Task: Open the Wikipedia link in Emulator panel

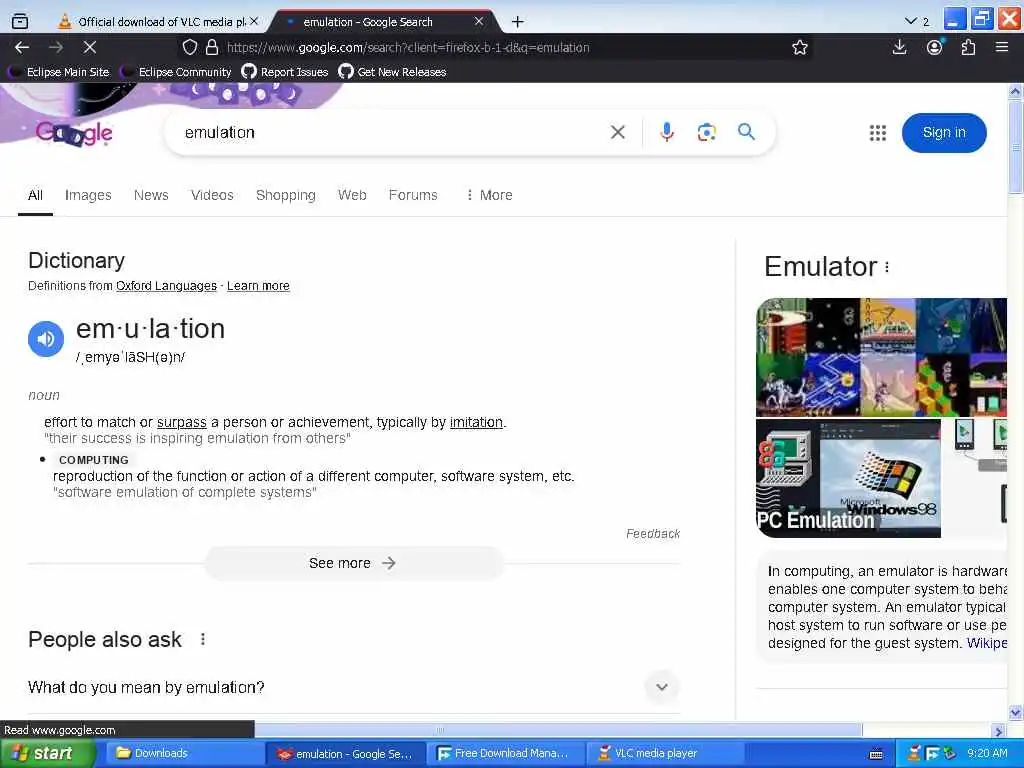Action: pos(987,643)
